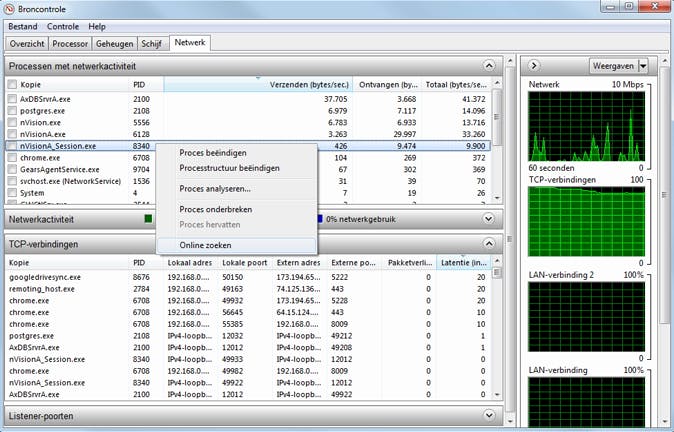
Task: Select the checkbox next to chrome.exe
Action: 11,157
